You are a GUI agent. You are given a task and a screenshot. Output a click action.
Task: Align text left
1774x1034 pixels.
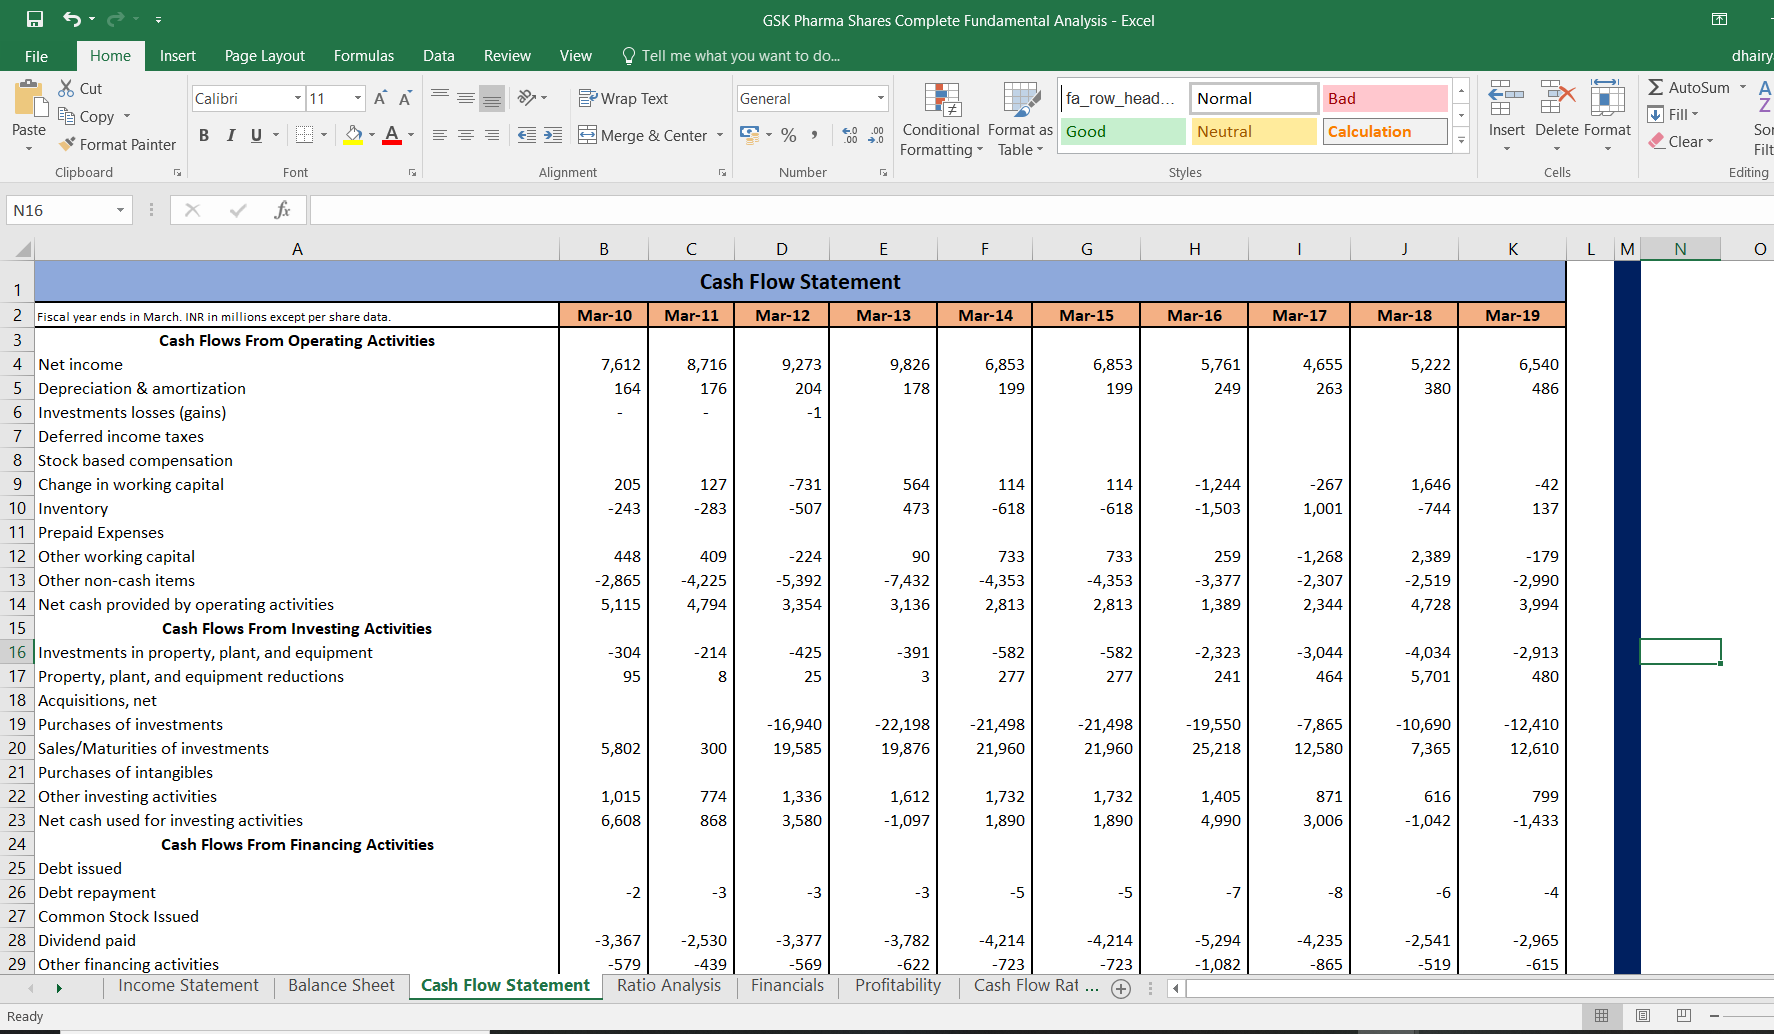point(440,135)
